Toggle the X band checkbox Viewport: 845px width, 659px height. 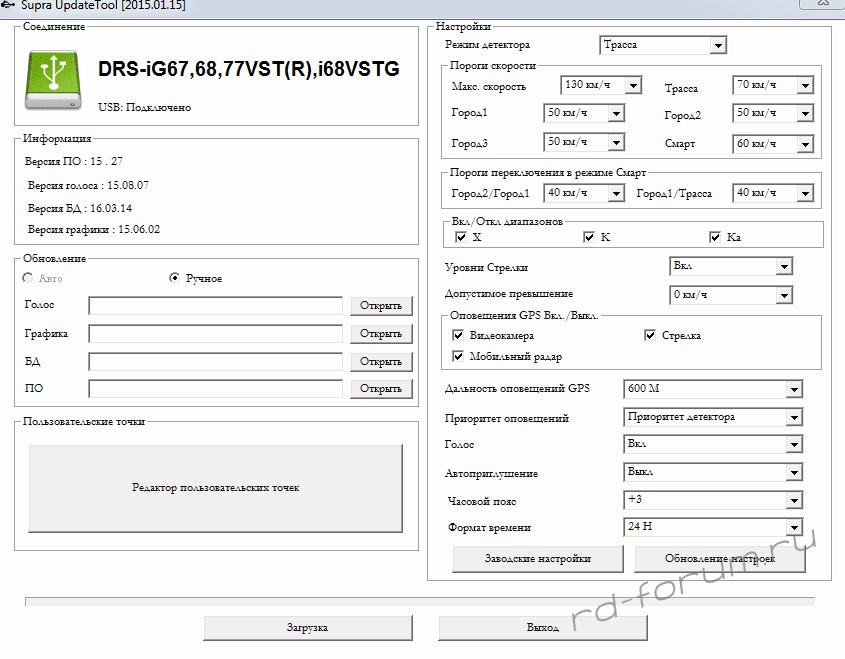click(461, 237)
